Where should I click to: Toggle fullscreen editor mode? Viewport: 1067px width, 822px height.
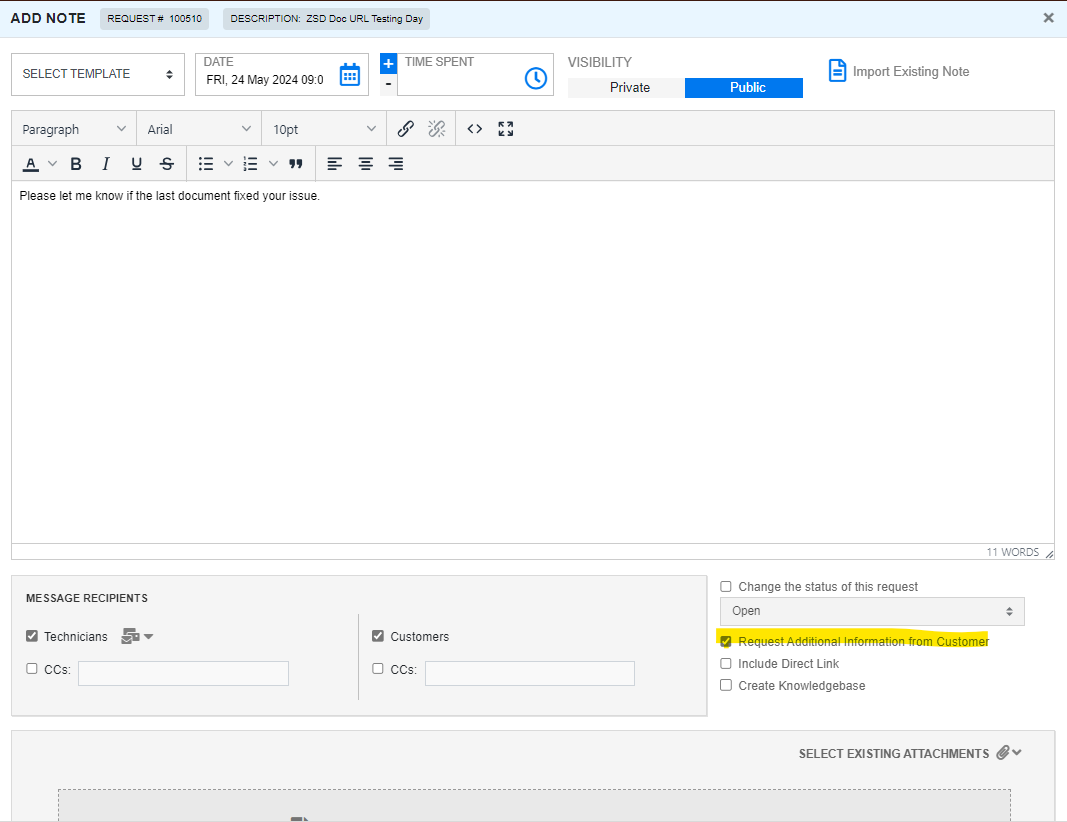(x=506, y=129)
